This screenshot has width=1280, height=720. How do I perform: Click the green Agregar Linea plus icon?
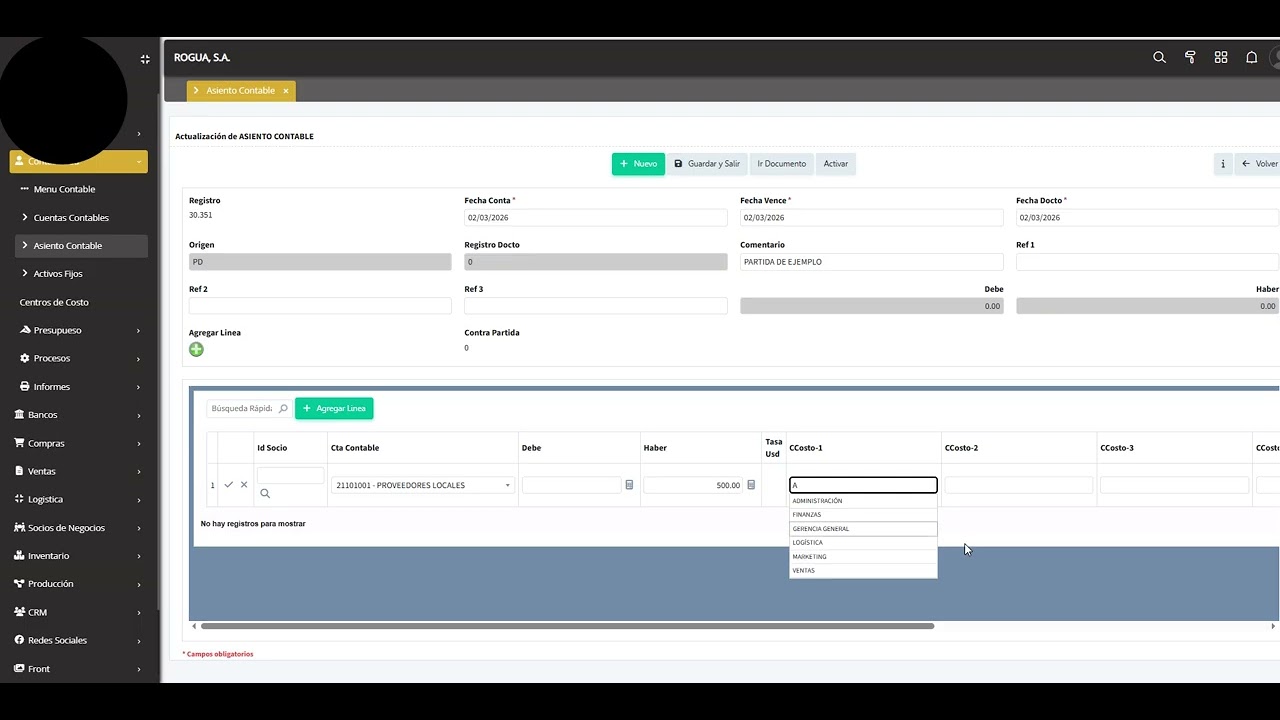[x=196, y=349]
